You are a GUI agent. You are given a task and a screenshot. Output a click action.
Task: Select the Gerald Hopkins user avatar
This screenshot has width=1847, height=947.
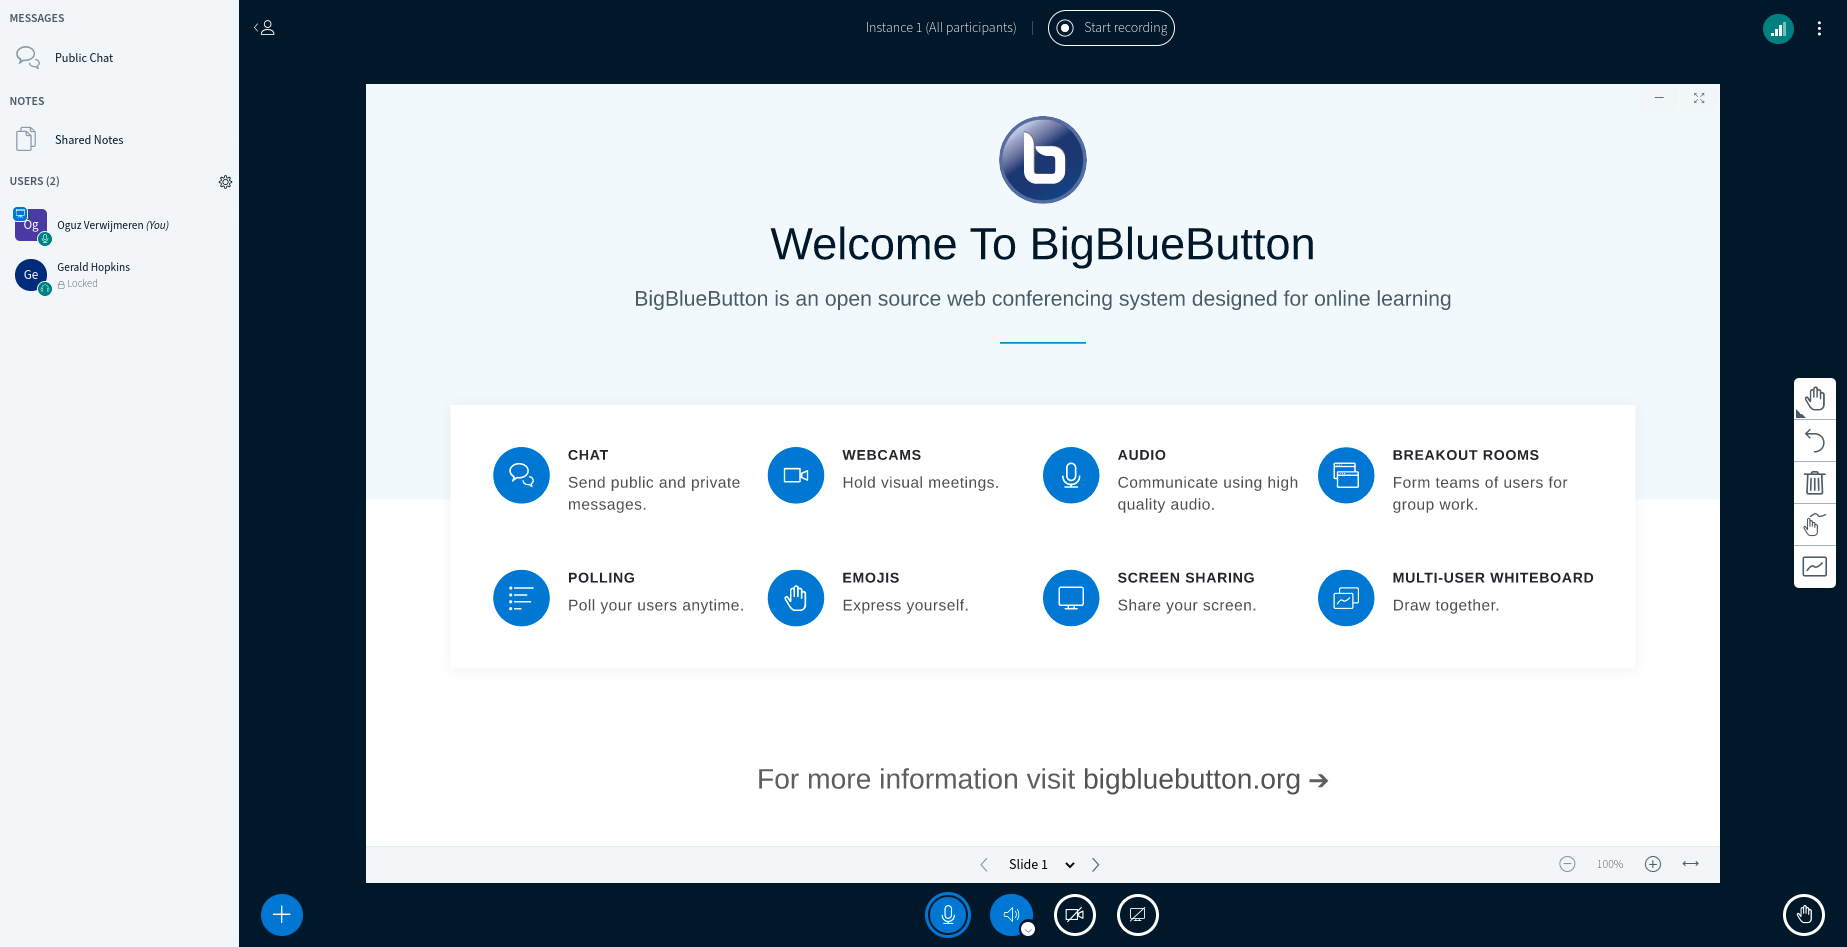(31, 274)
